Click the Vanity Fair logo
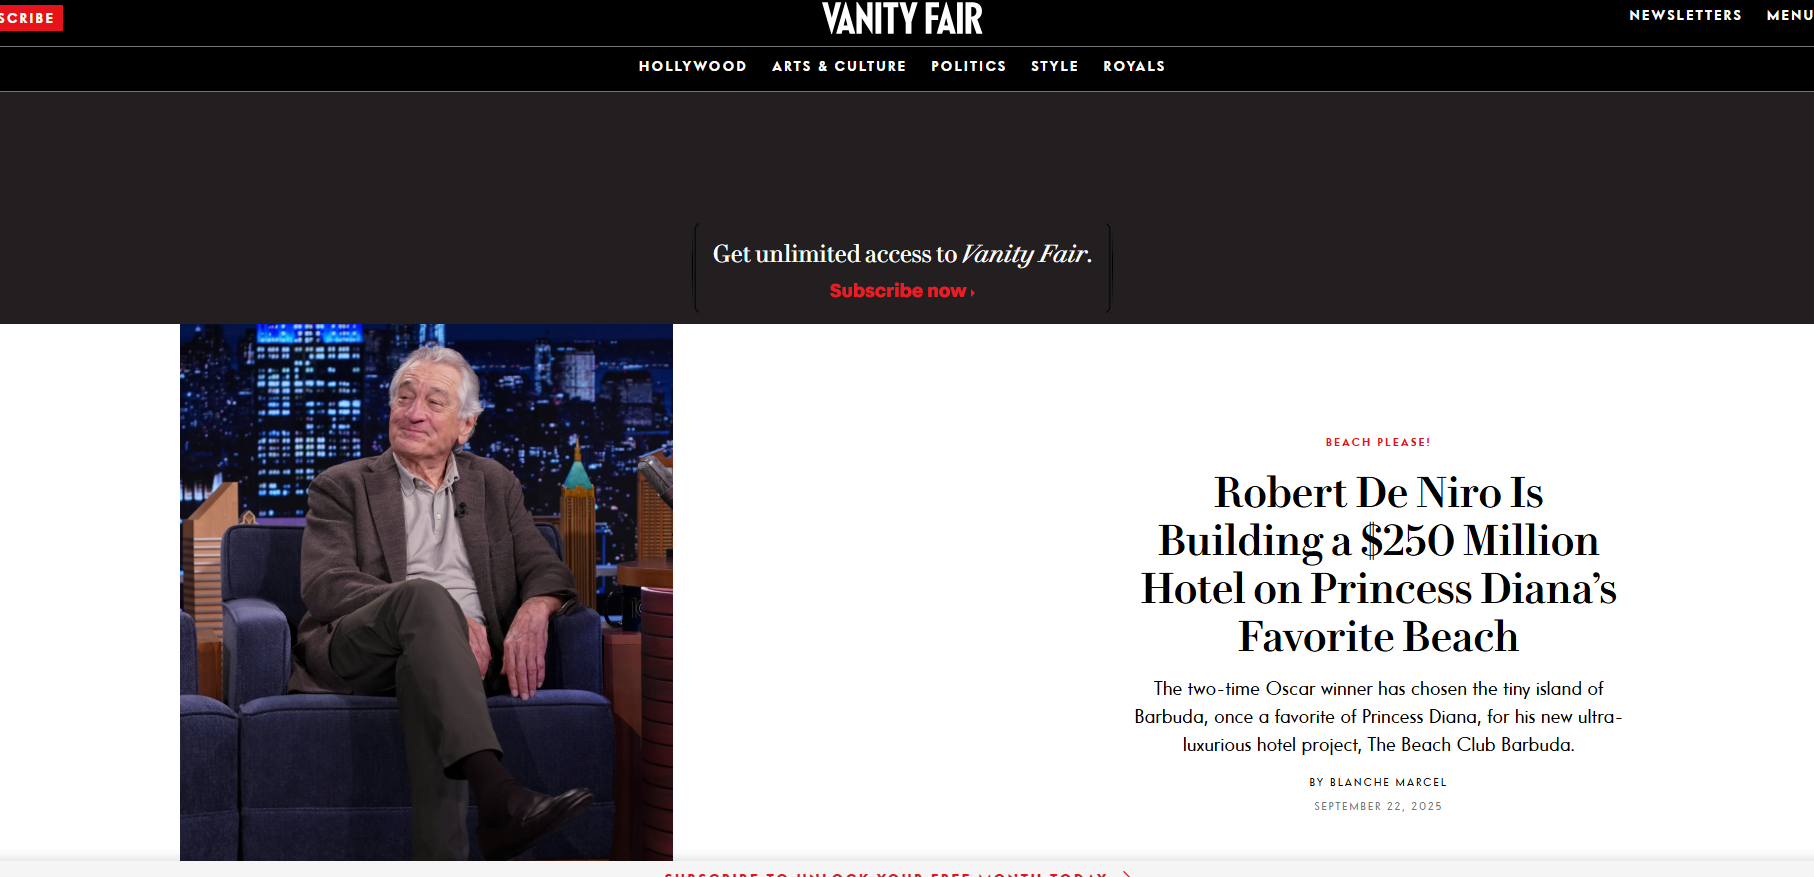This screenshot has width=1814, height=877. coord(901,19)
